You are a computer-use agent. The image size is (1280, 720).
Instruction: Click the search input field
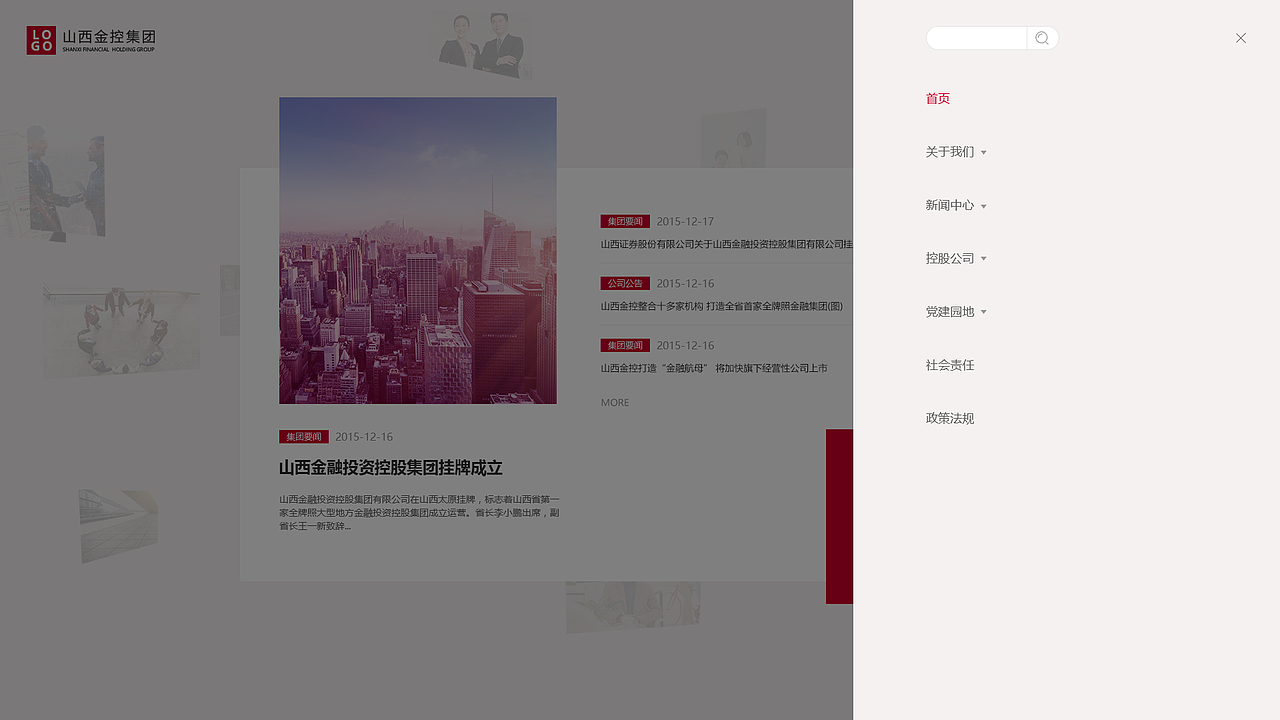pos(976,37)
